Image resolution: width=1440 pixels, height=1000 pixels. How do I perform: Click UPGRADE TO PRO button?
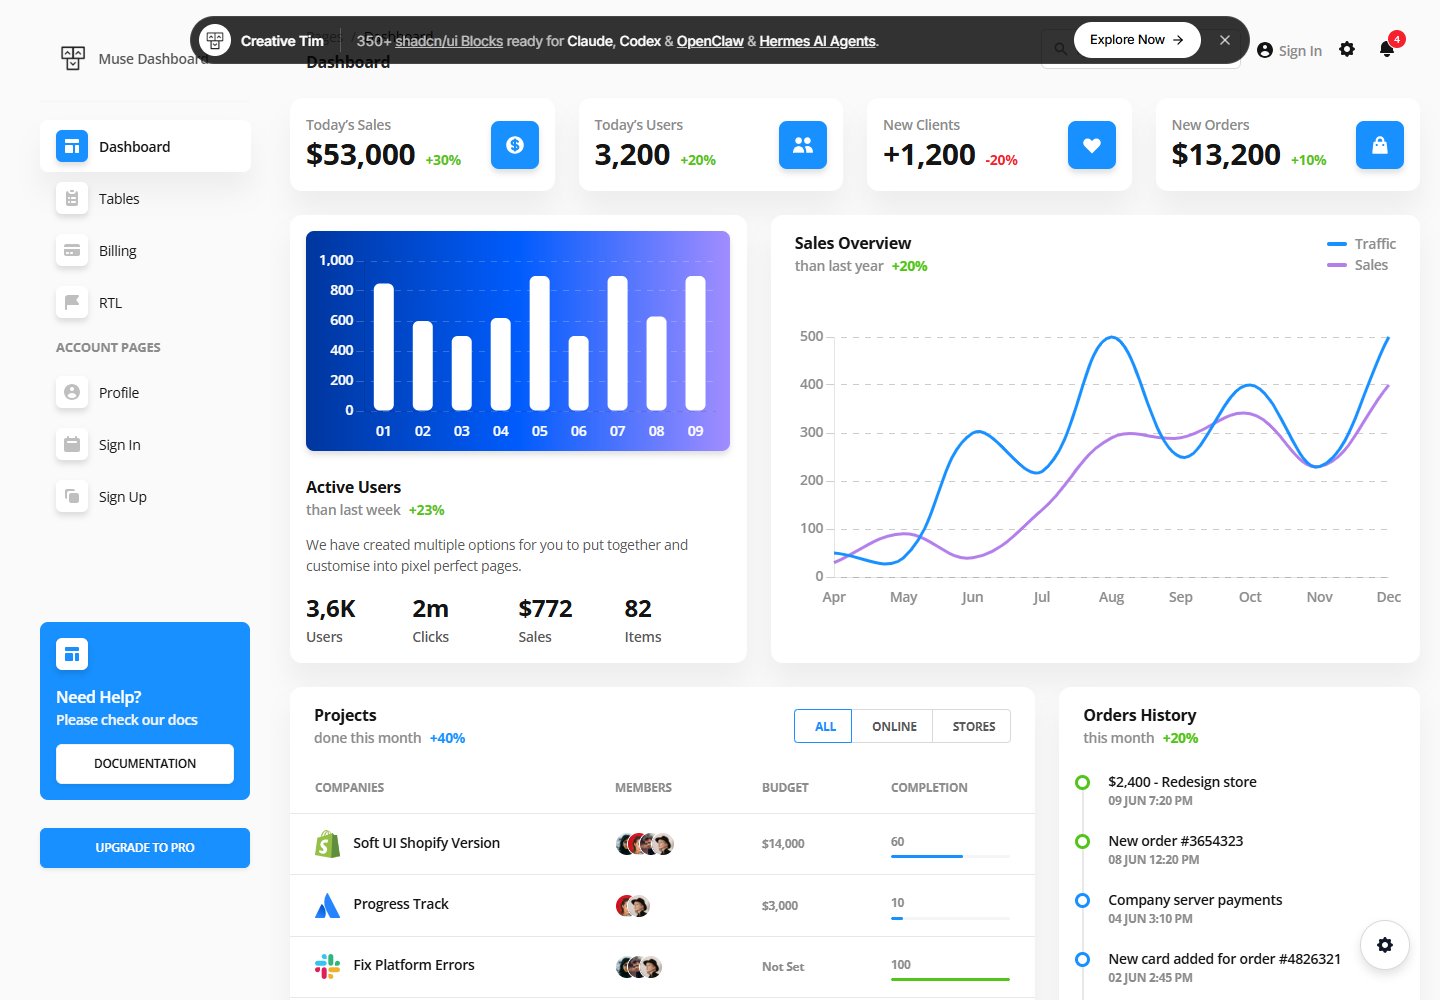point(145,848)
